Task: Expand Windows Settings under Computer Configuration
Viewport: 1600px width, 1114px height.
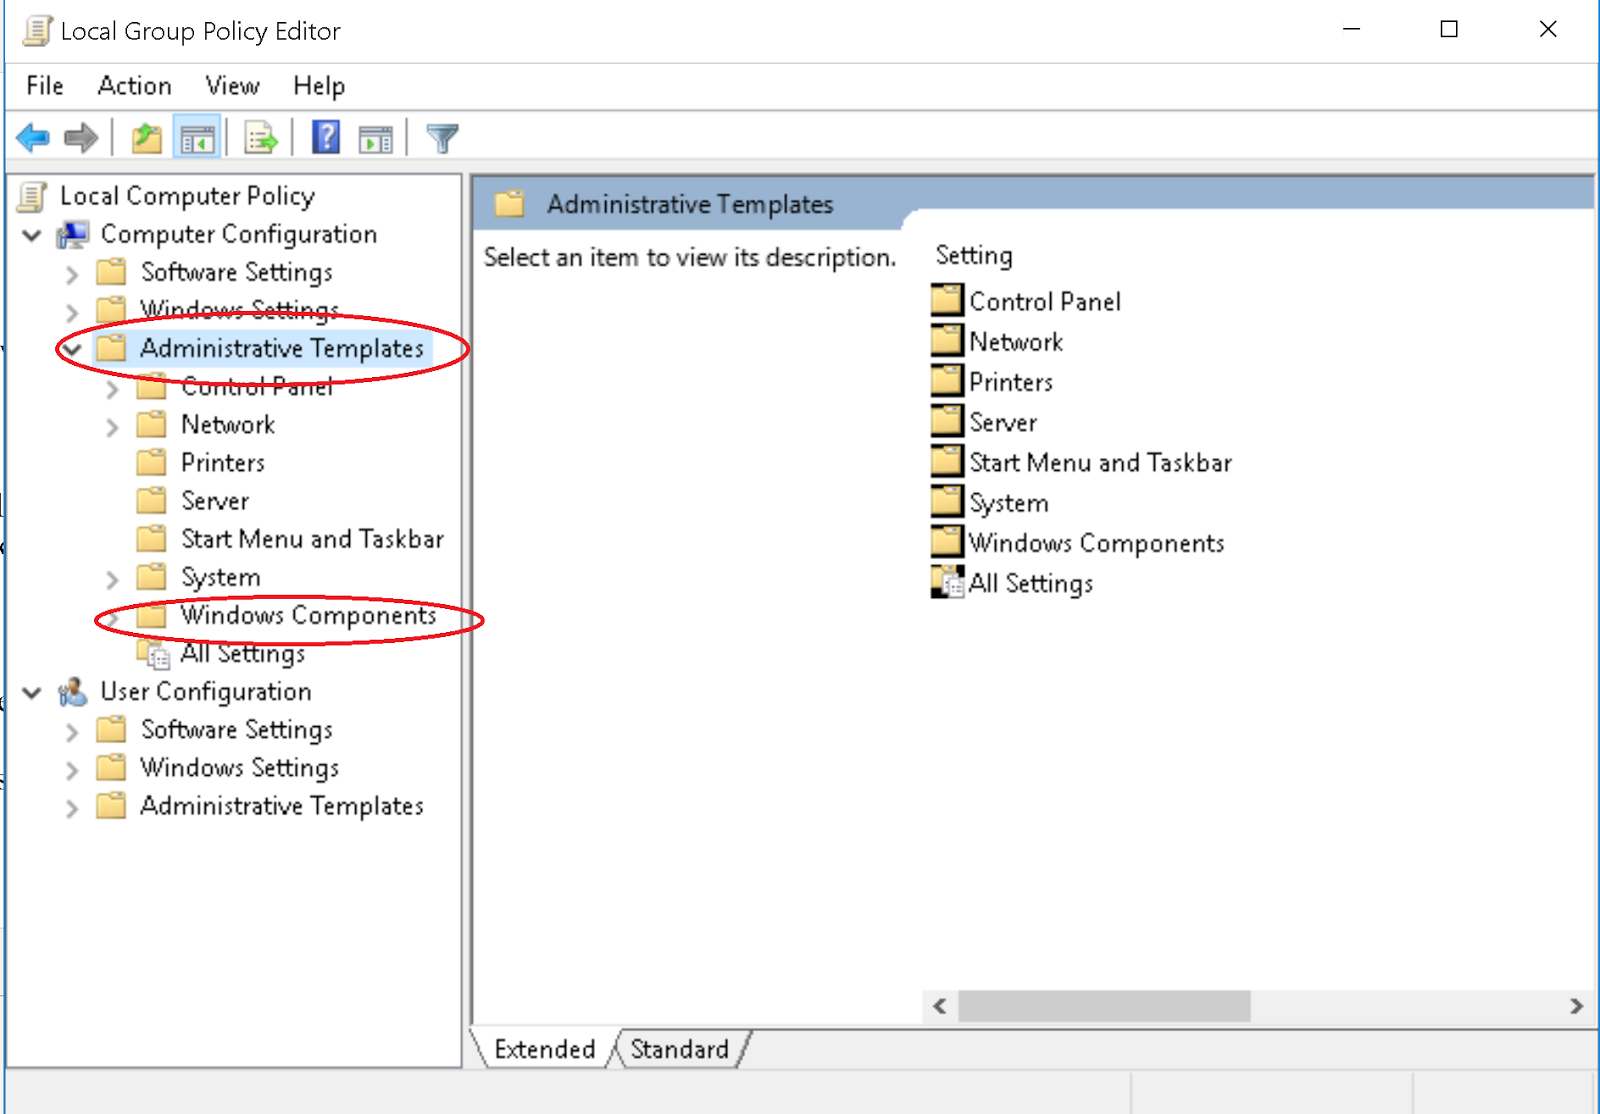Action: coord(71,311)
